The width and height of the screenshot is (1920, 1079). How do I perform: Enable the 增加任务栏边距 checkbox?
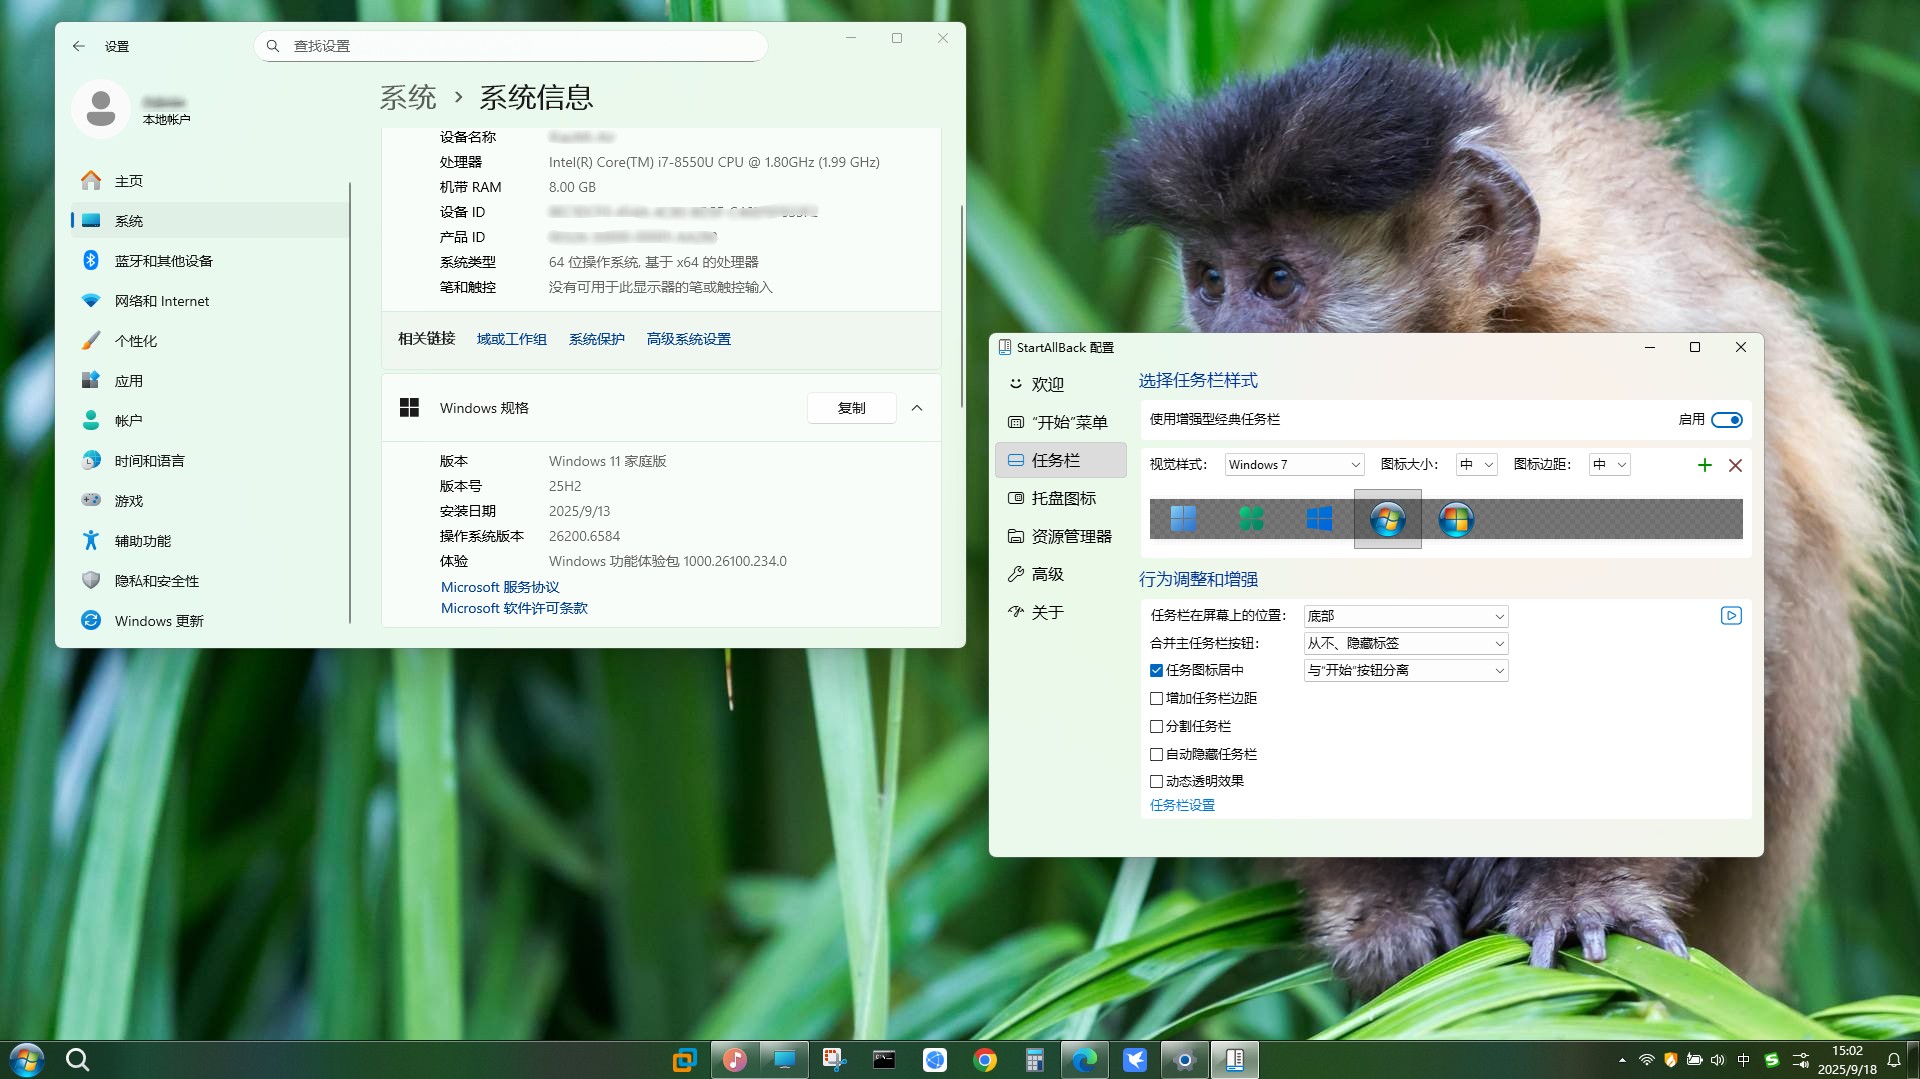[1156, 699]
